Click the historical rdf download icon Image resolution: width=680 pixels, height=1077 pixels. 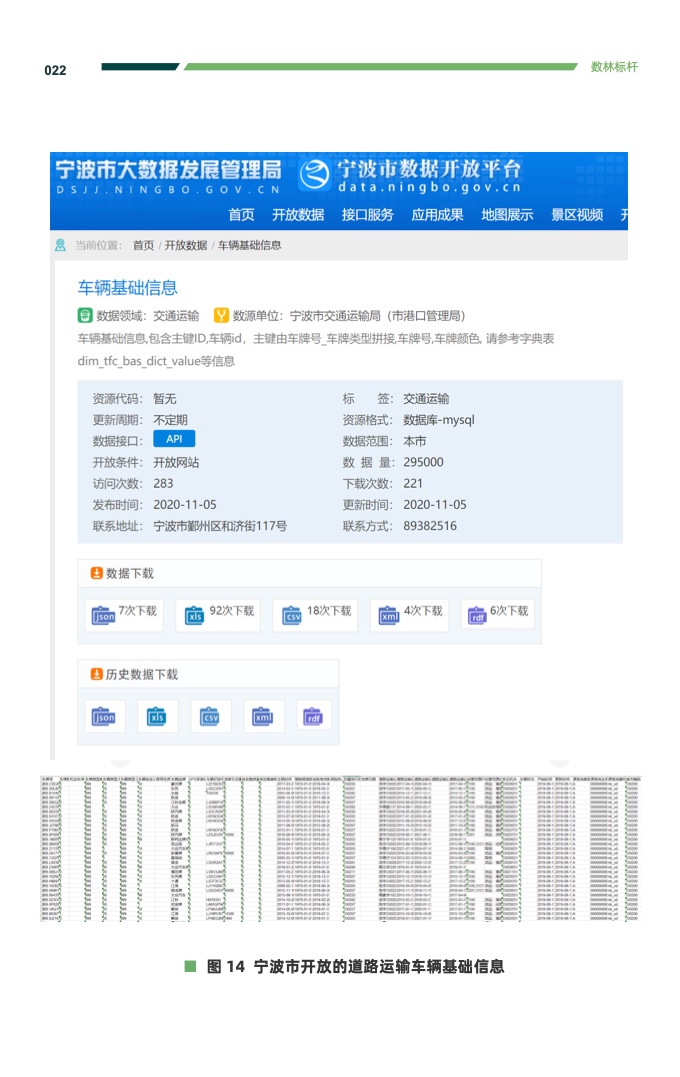(x=313, y=716)
